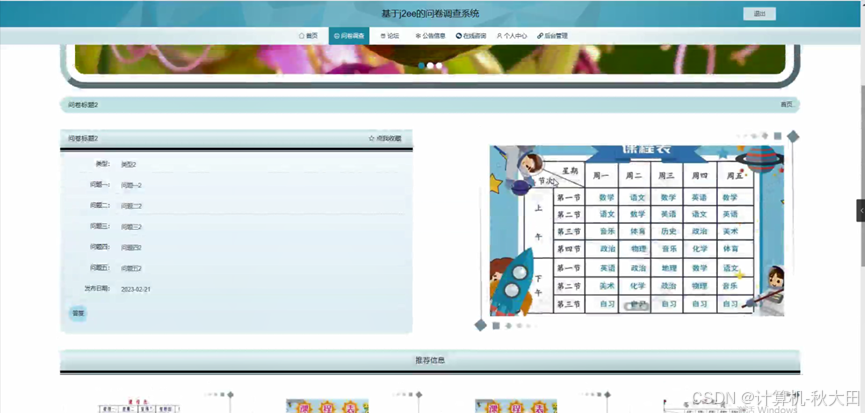Image resolution: width=865 pixels, height=413 pixels.
Task: Open 个人中心 in the navigation bar
Action: pyautogui.click(x=511, y=36)
